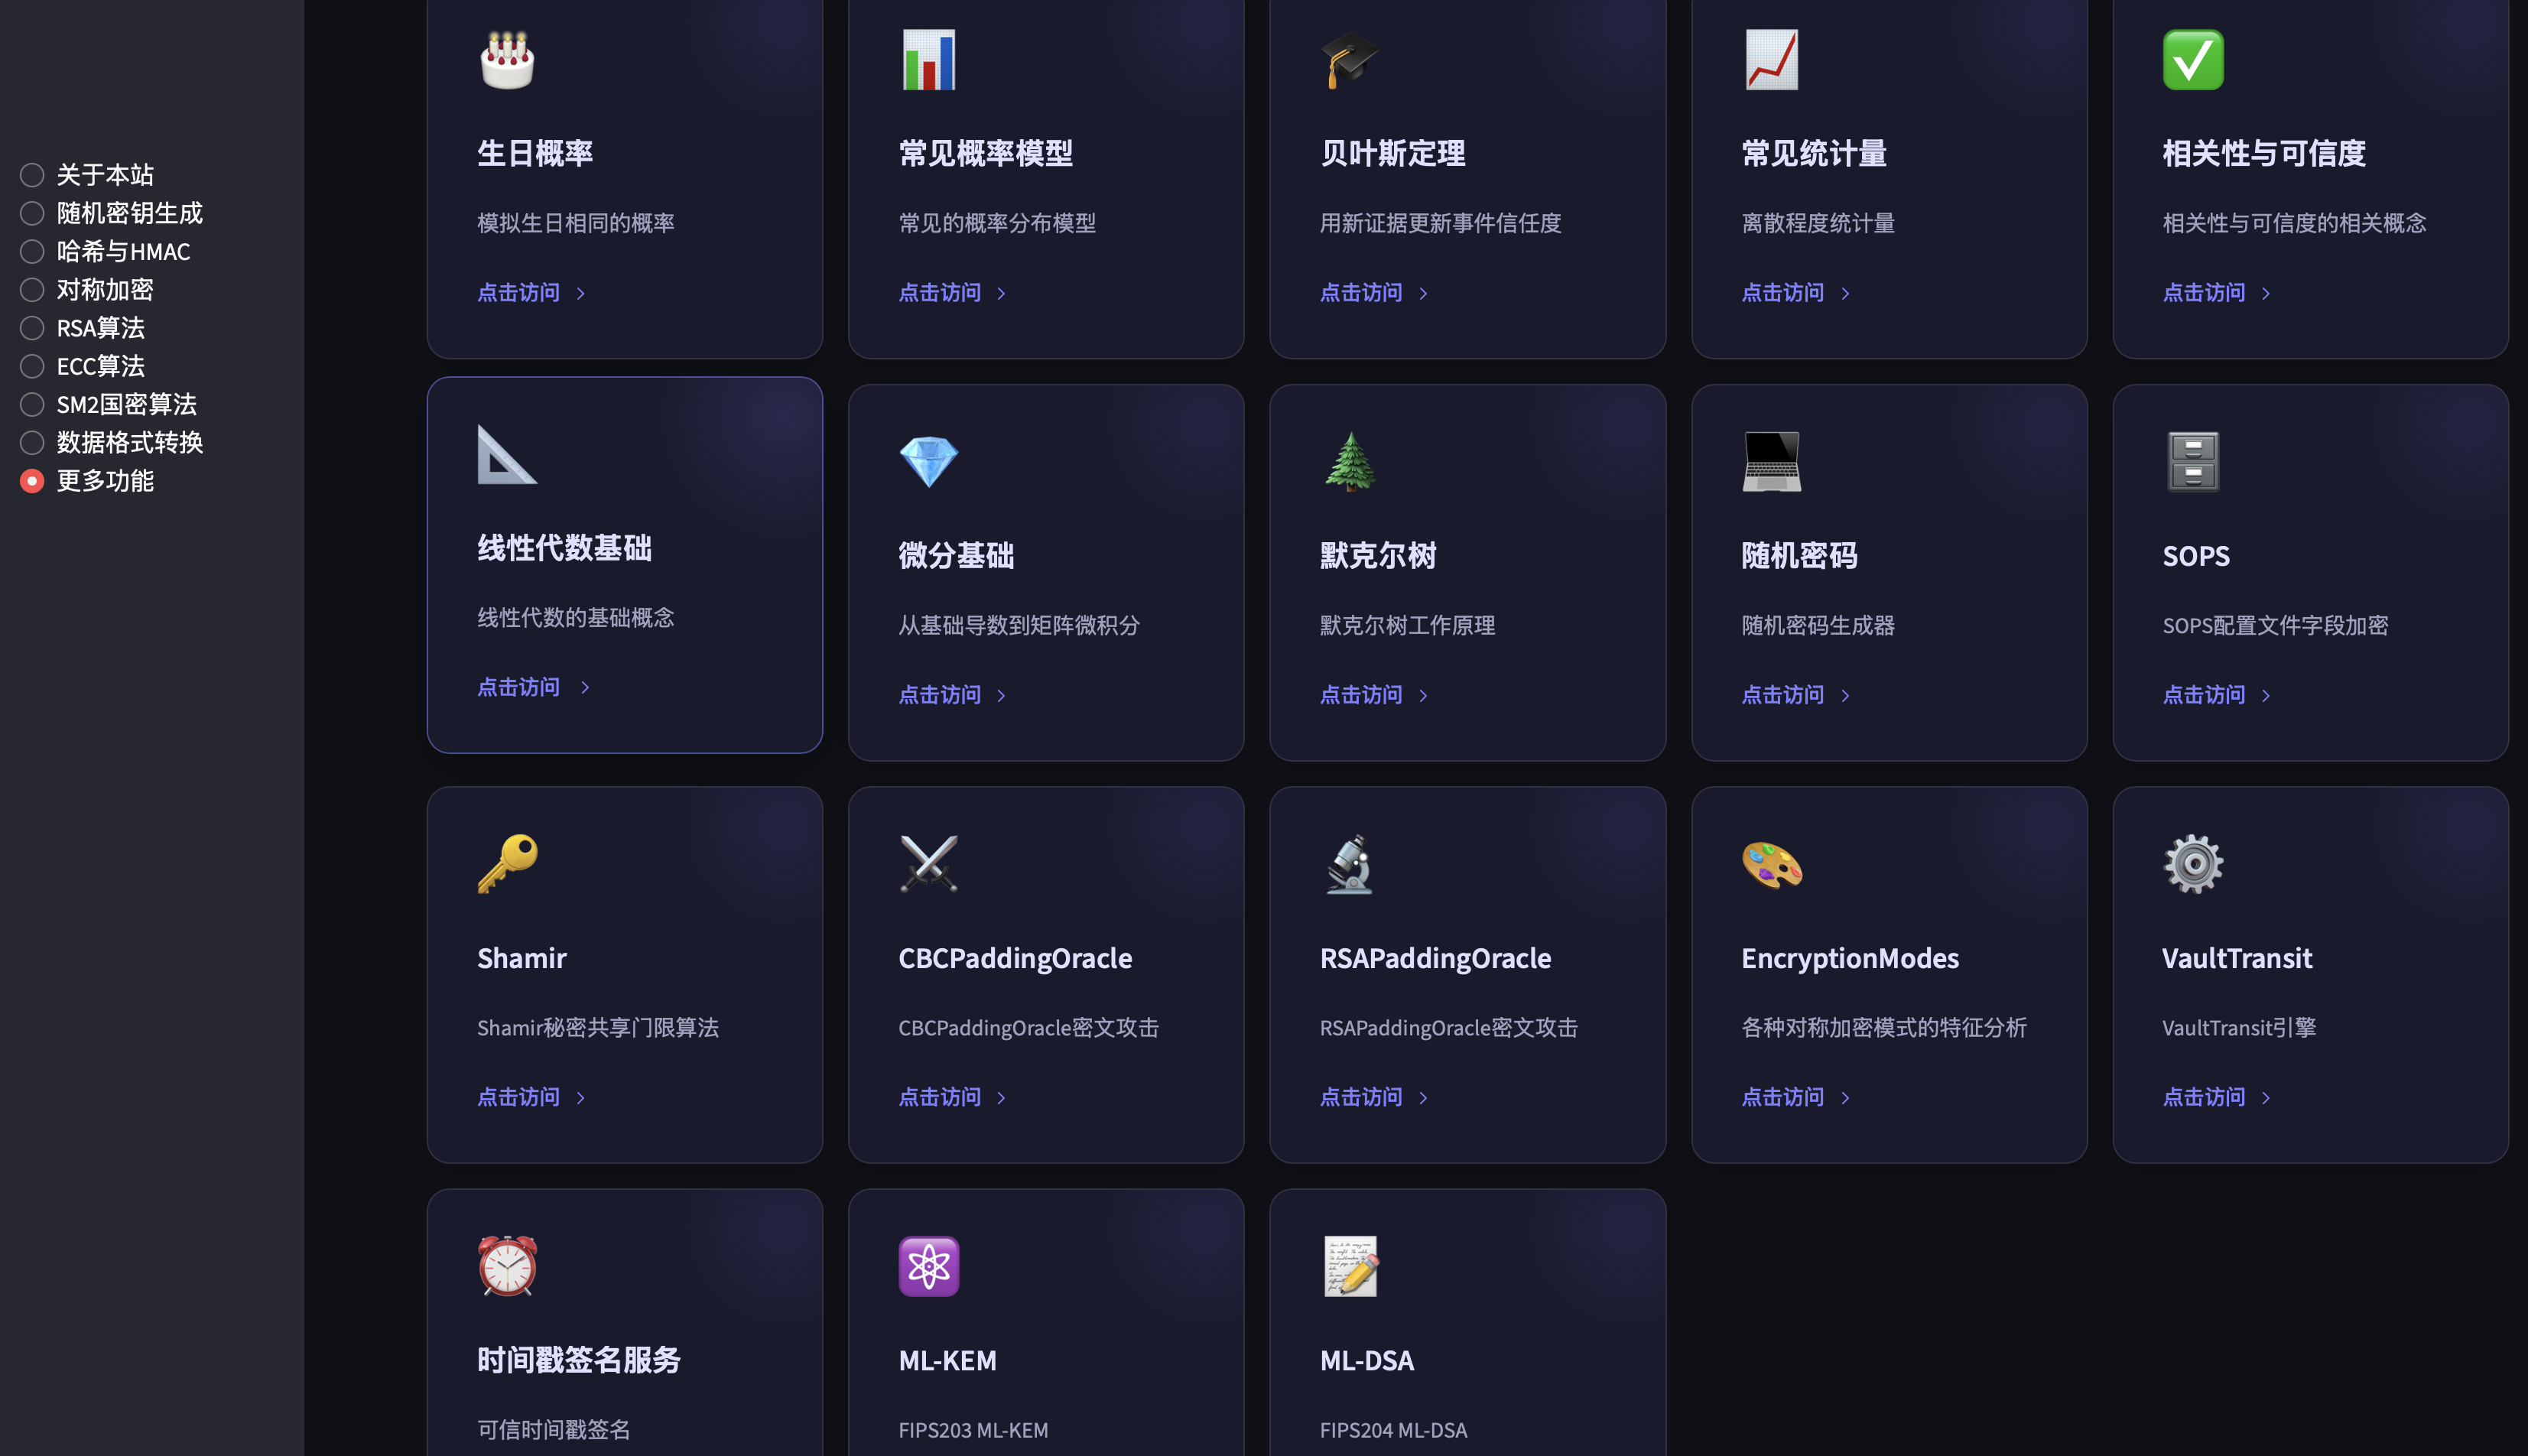Click the atom icon for ML-KEM
Screen dimensions: 2528x1456
tap(928, 1266)
